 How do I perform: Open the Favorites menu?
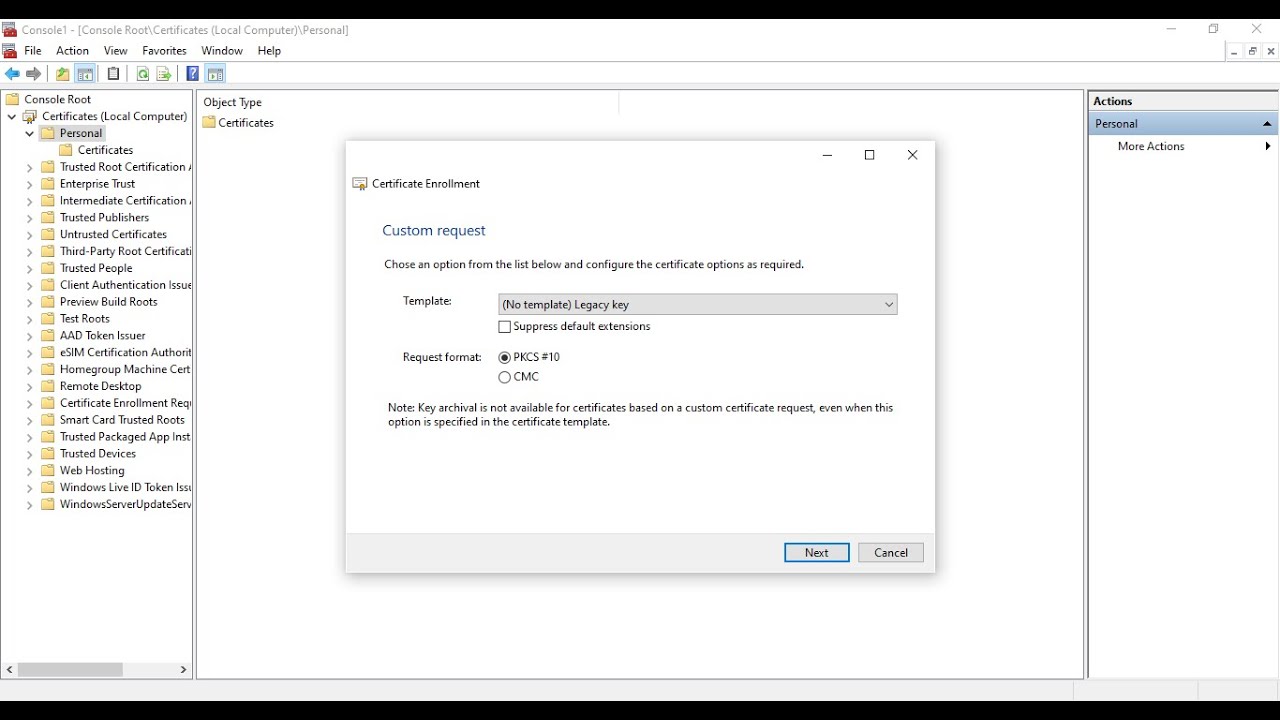pos(164,51)
